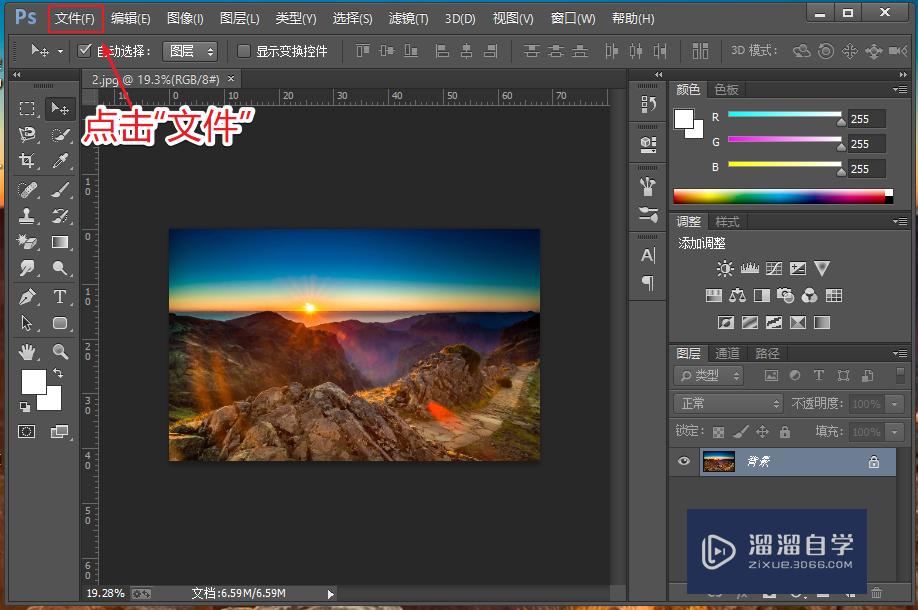Image resolution: width=918 pixels, height=610 pixels.
Task: Click the delete layer trash icon
Action: pyautogui.click(x=876, y=593)
